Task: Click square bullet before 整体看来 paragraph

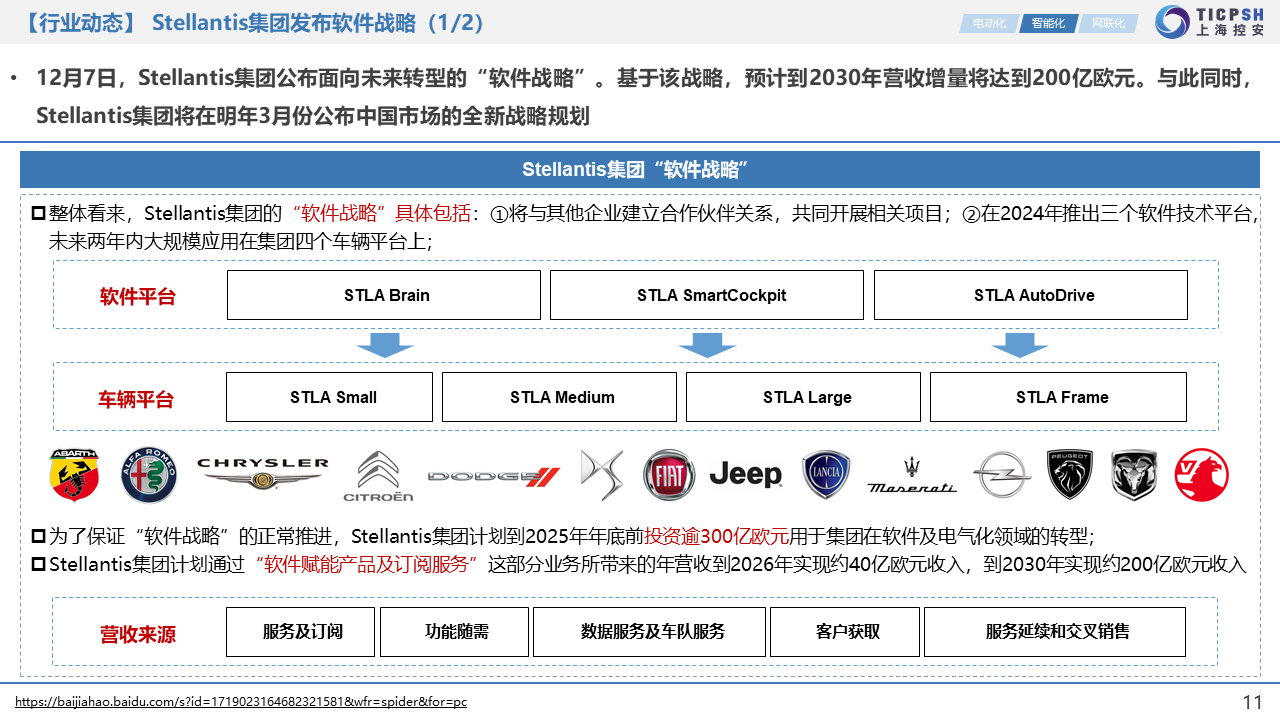Action: pos(39,213)
